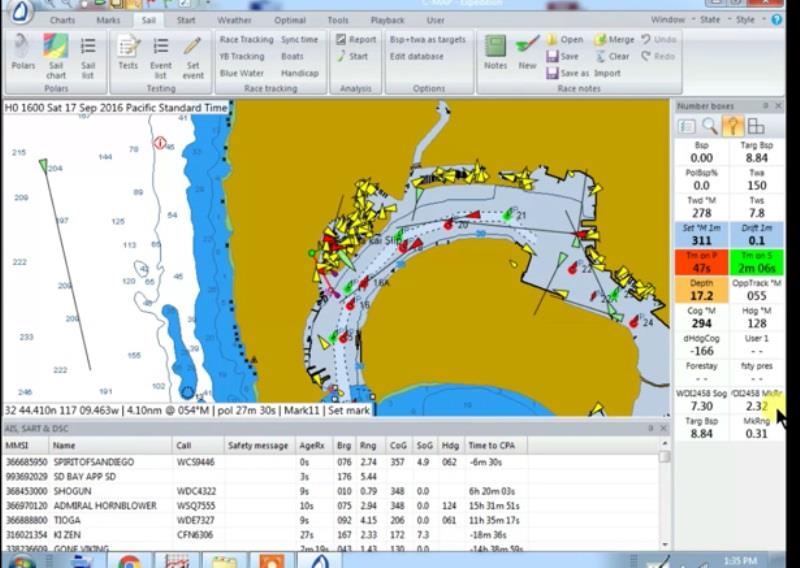Open the help question mark icon
800x568 pixels.
tap(777, 20)
